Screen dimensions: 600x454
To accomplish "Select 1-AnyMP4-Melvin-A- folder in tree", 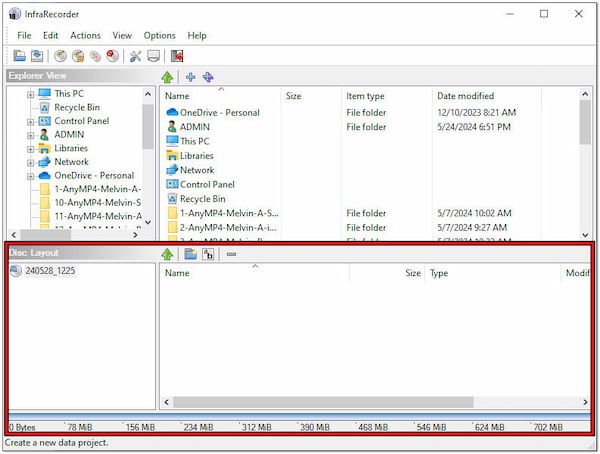I will click(98, 189).
